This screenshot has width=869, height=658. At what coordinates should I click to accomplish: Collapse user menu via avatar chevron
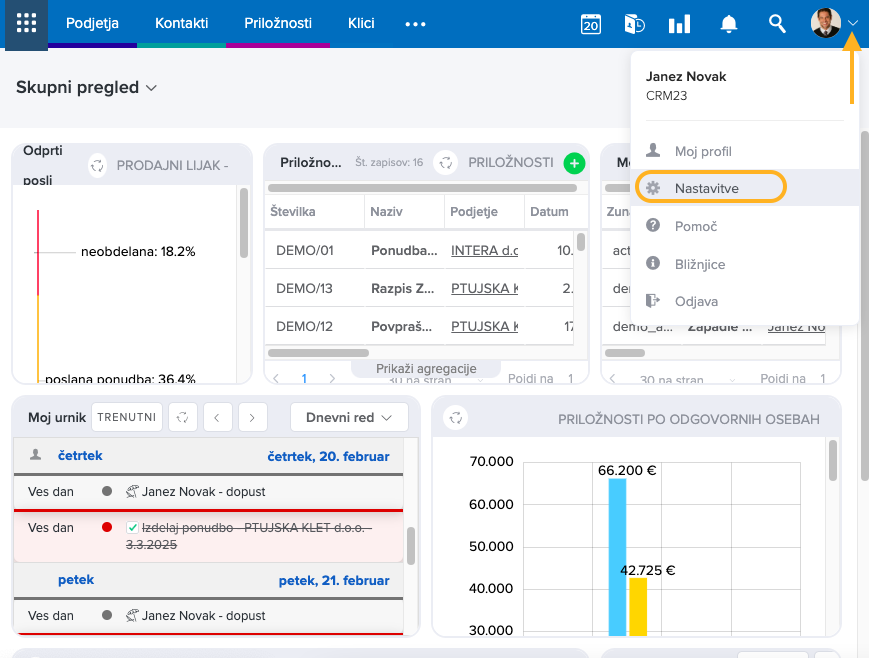[x=853, y=23]
